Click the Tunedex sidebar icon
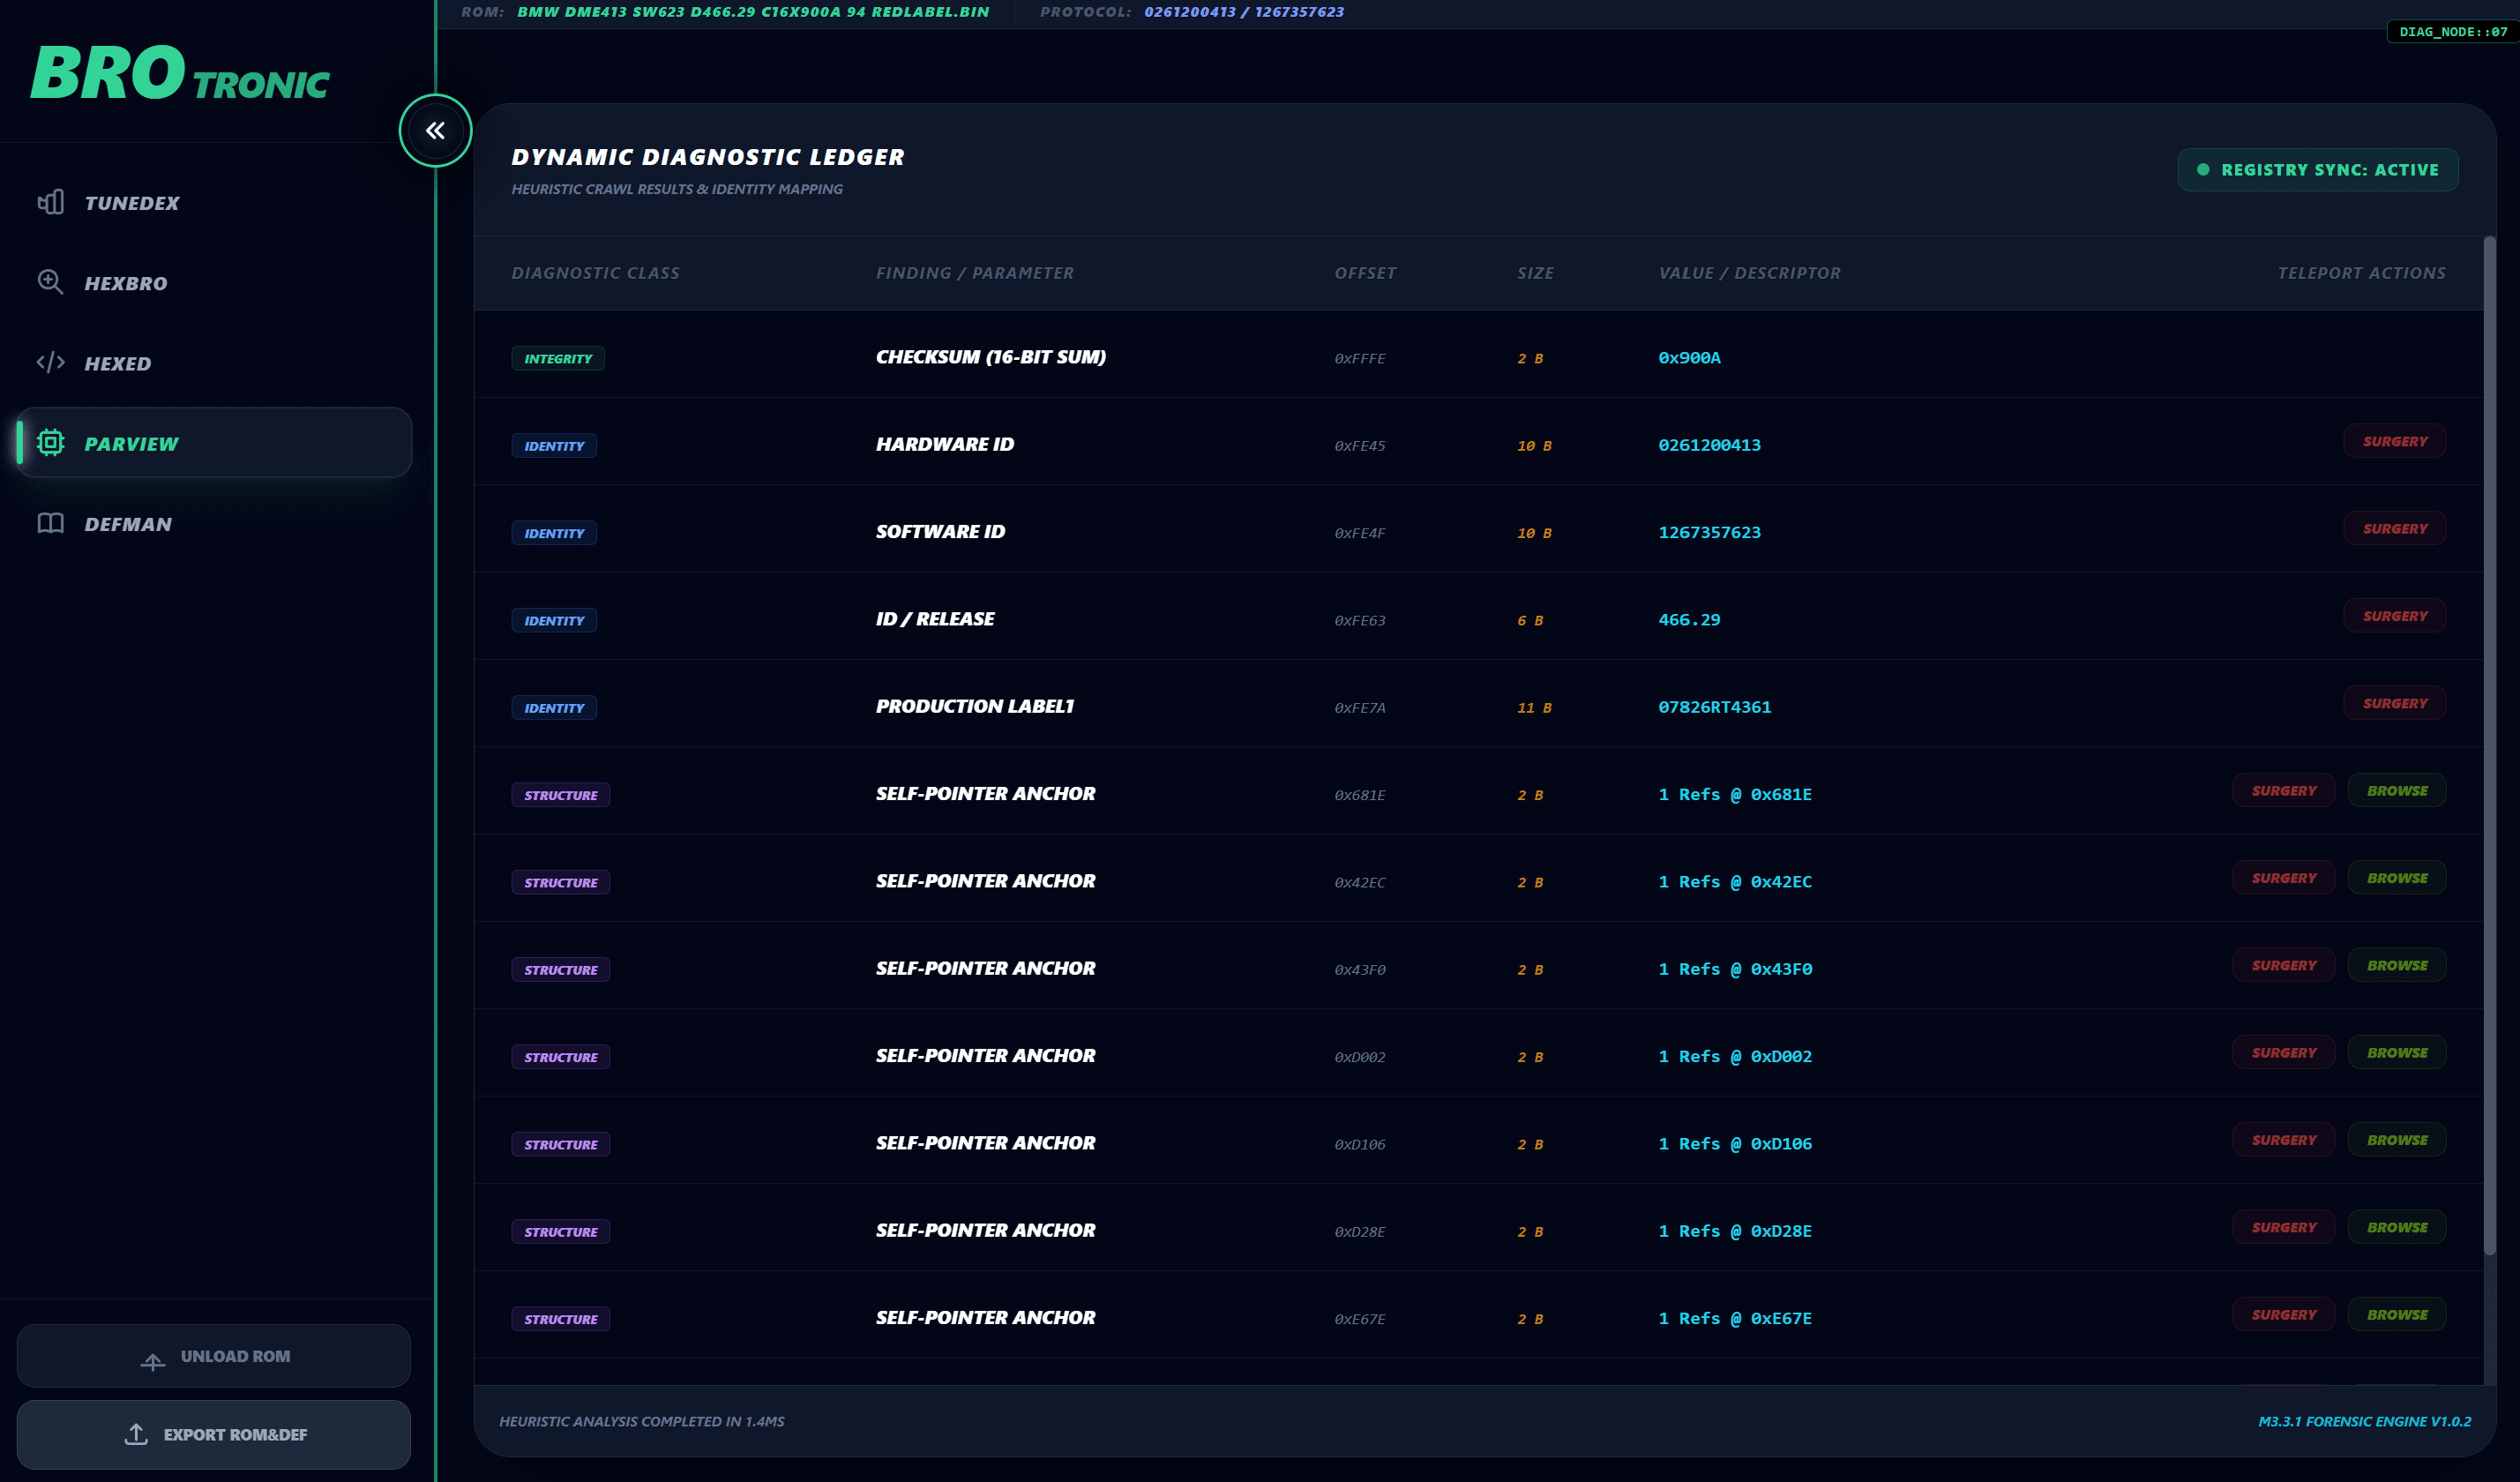 [x=50, y=203]
